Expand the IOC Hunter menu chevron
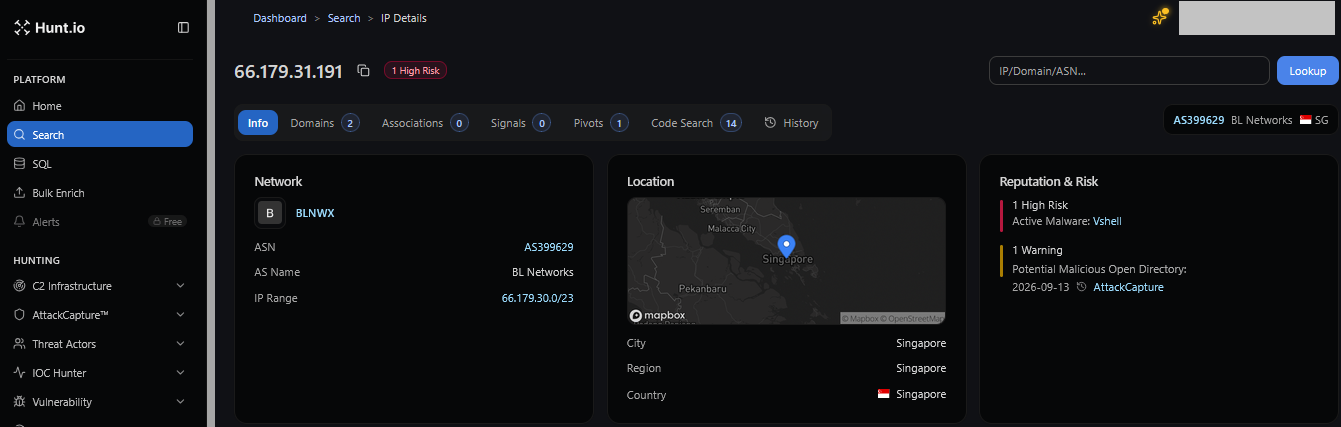The width and height of the screenshot is (1341, 427). coord(180,373)
